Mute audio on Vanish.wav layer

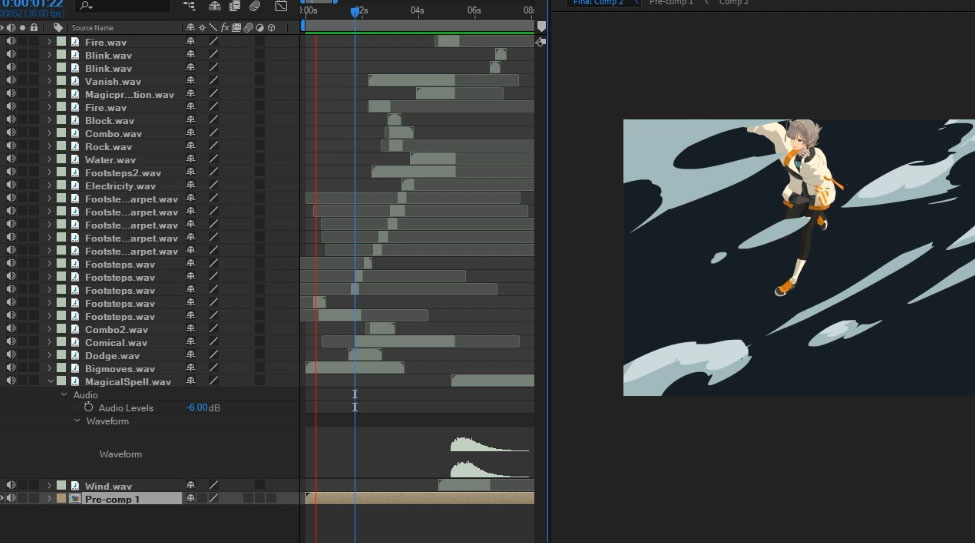(11, 81)
